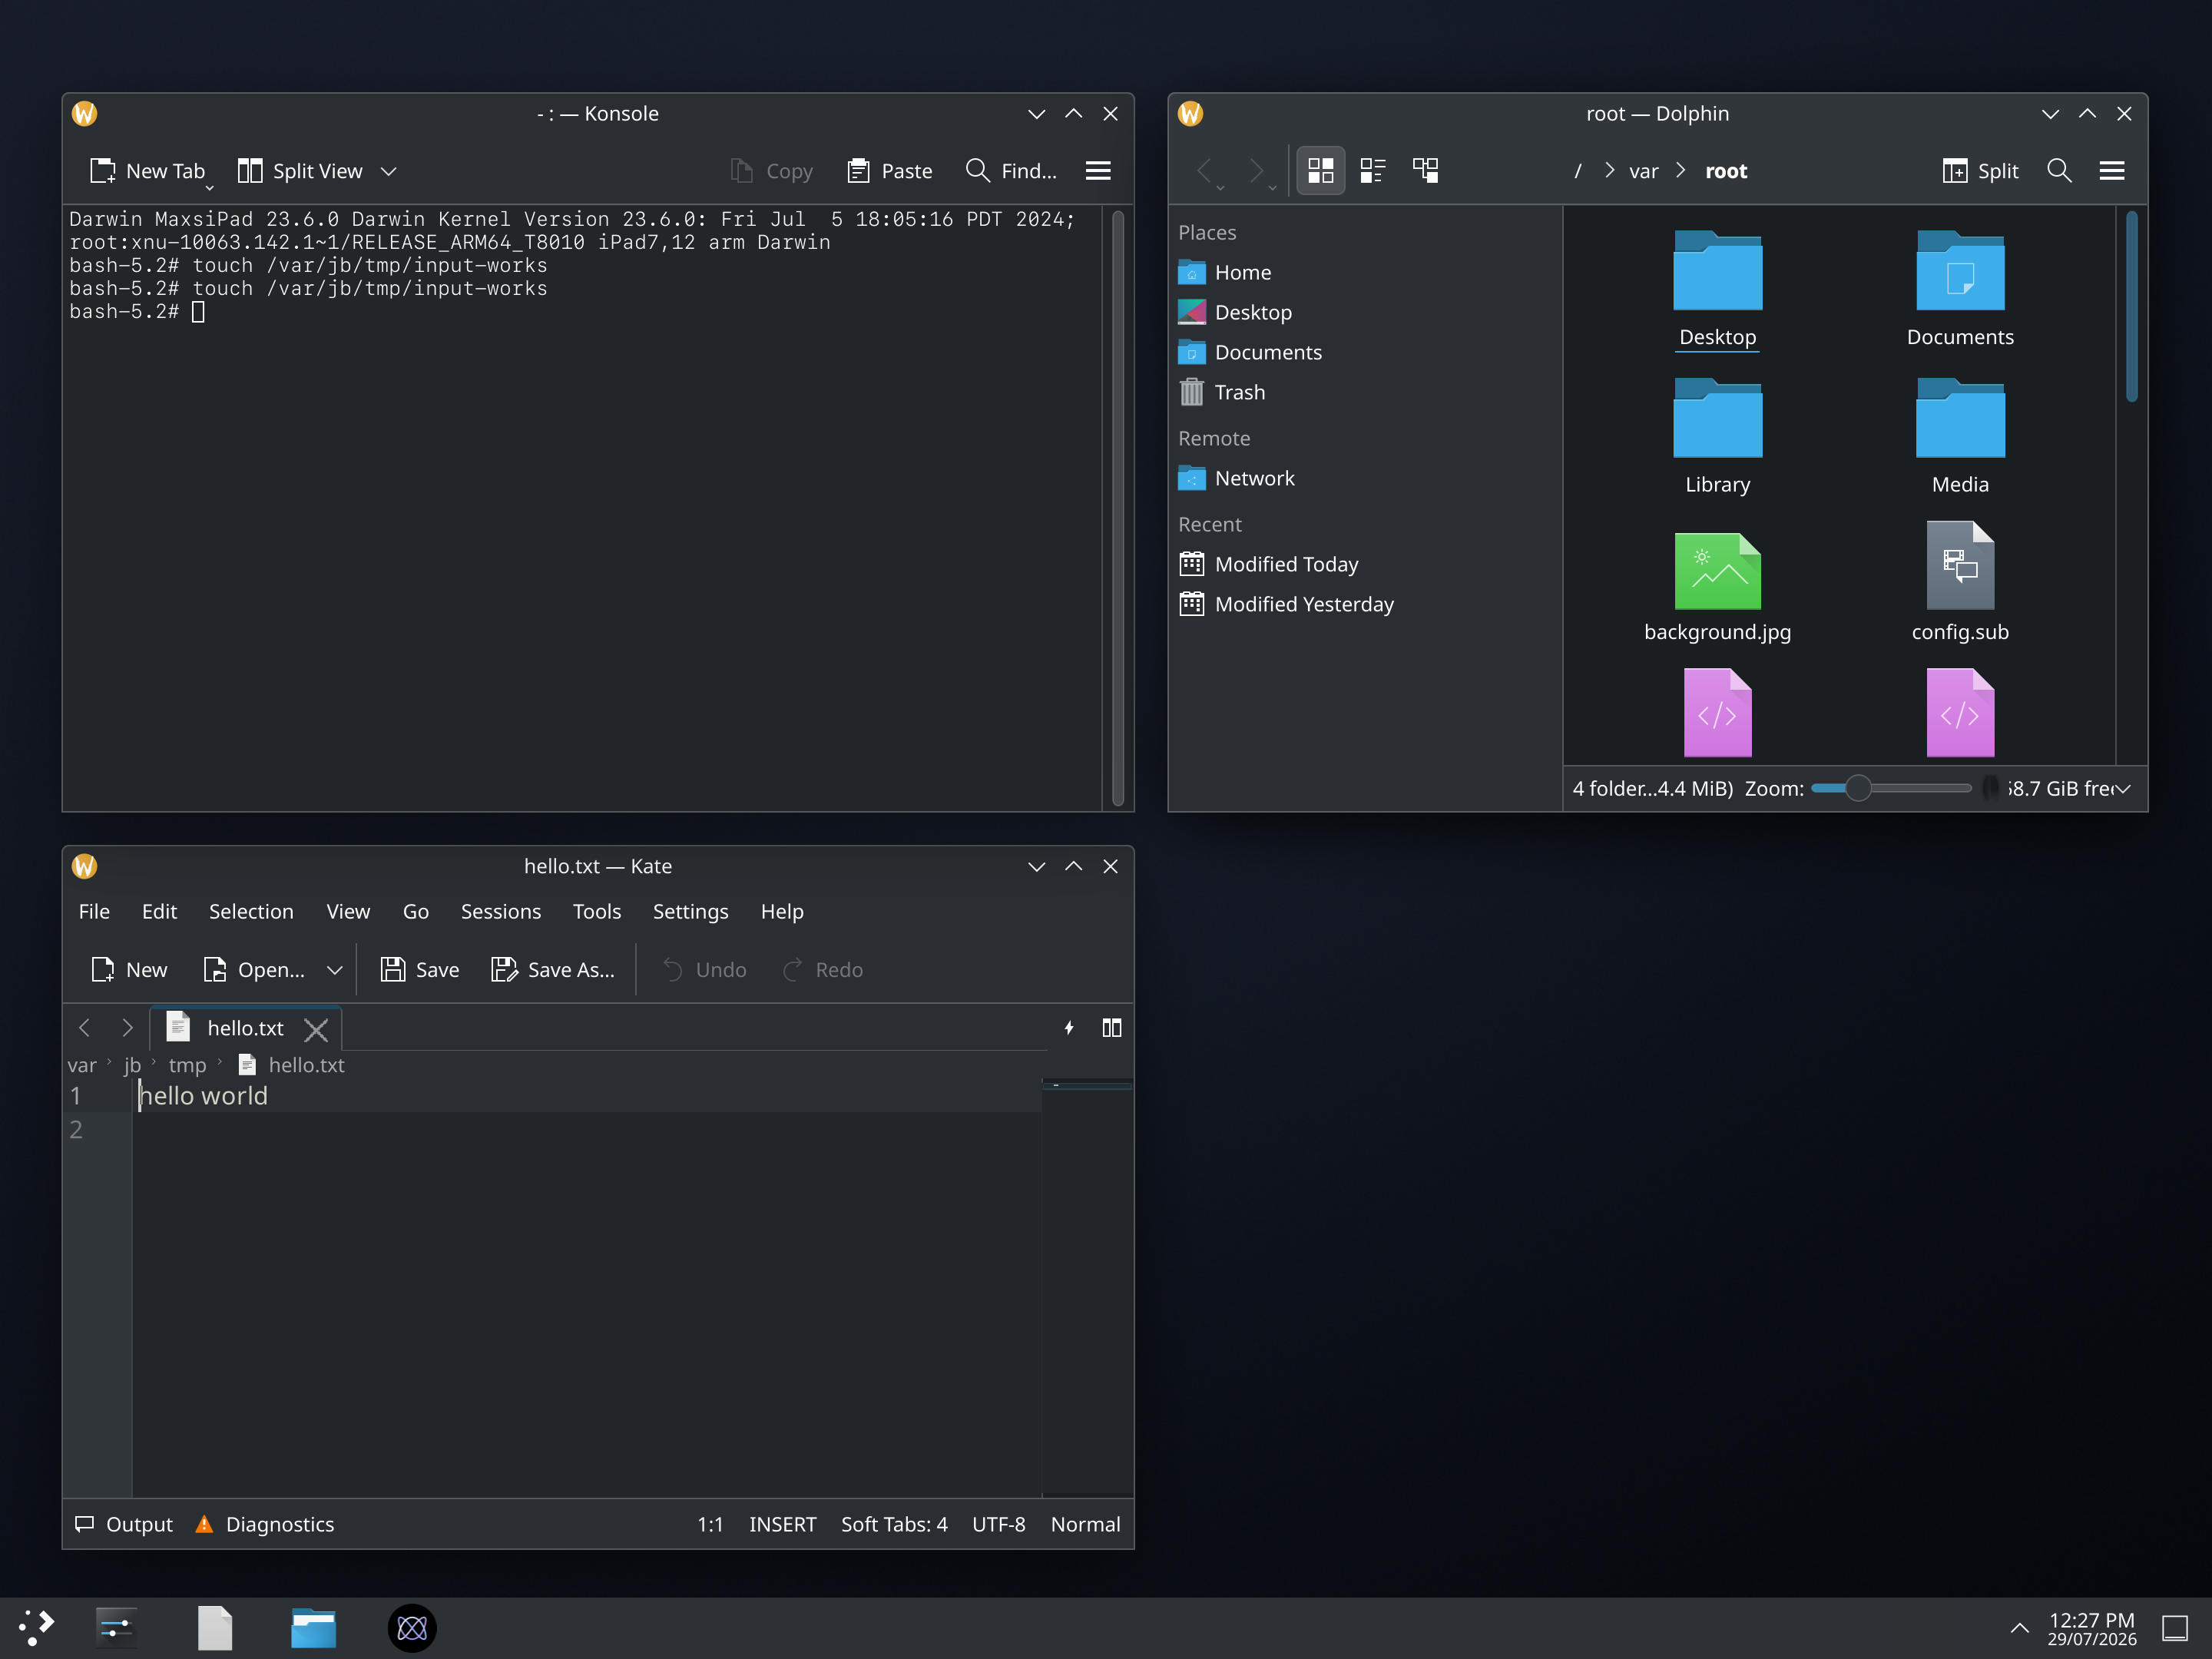Toggle the Output panel in Kate
This screenshot has width=2212, height=1659.
coord(124,1524)
